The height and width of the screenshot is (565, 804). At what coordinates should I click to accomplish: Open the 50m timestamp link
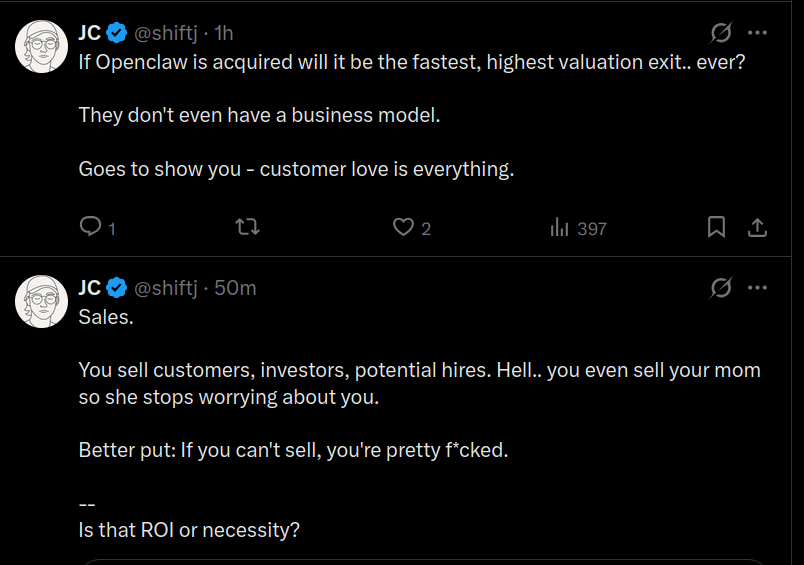pos(235,288)
